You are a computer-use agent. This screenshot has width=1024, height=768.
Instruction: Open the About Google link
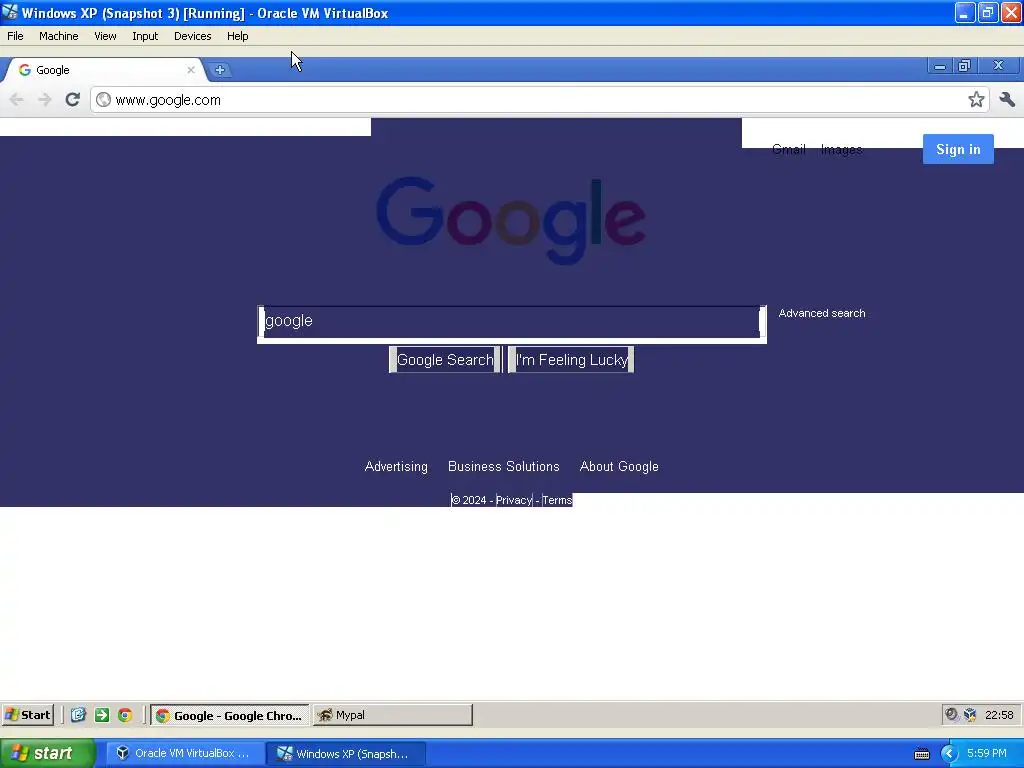click(x=619, y=466)
